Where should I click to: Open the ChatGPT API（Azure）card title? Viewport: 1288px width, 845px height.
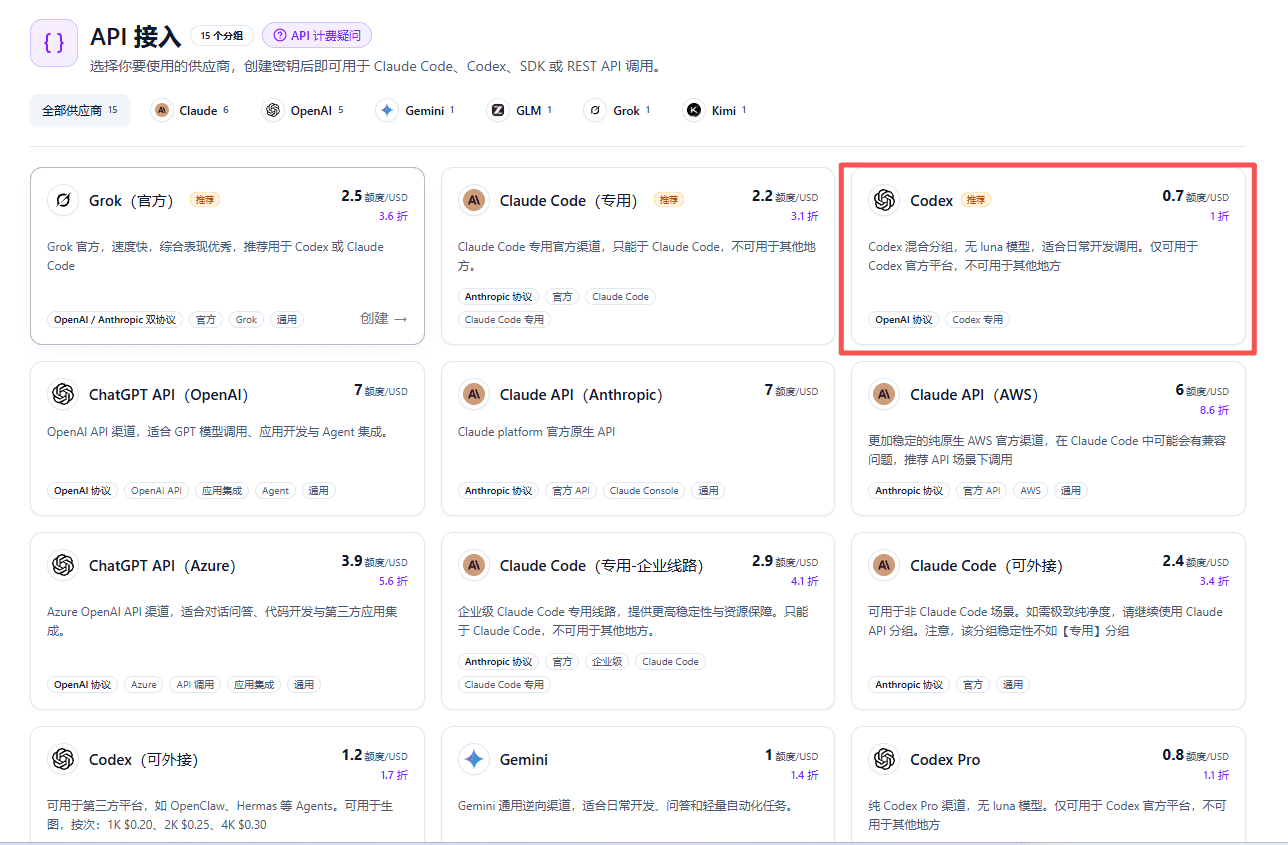pos(163,565)
